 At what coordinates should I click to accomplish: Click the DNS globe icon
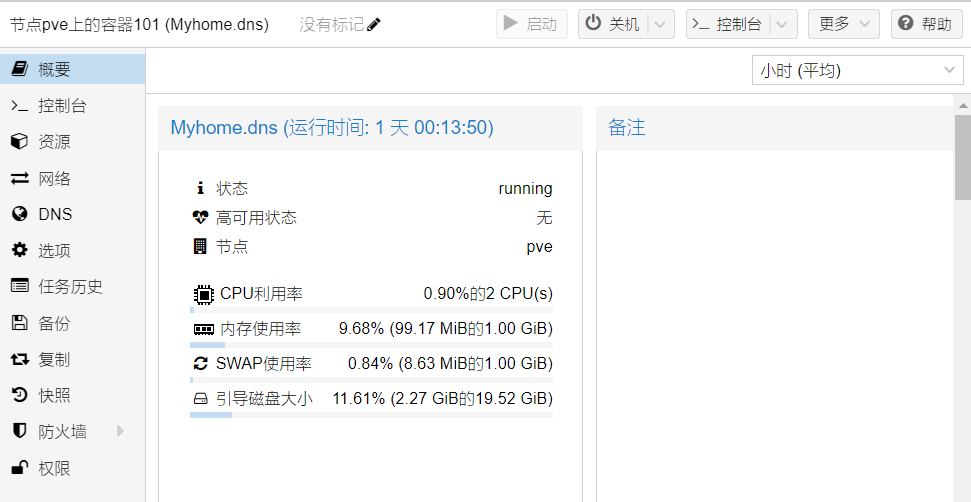click(x=20, y=214)
